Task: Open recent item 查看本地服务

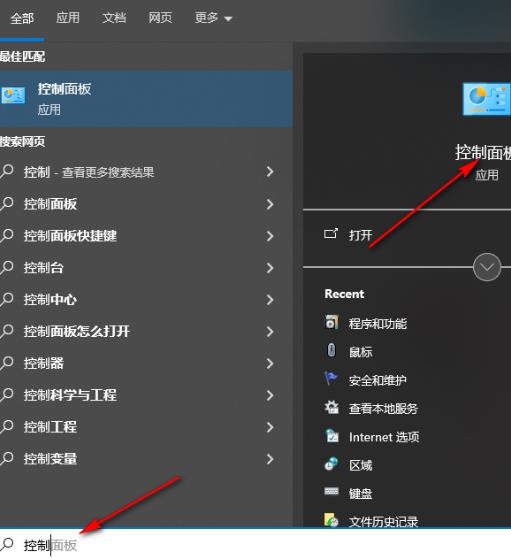Action: [383, 409]
